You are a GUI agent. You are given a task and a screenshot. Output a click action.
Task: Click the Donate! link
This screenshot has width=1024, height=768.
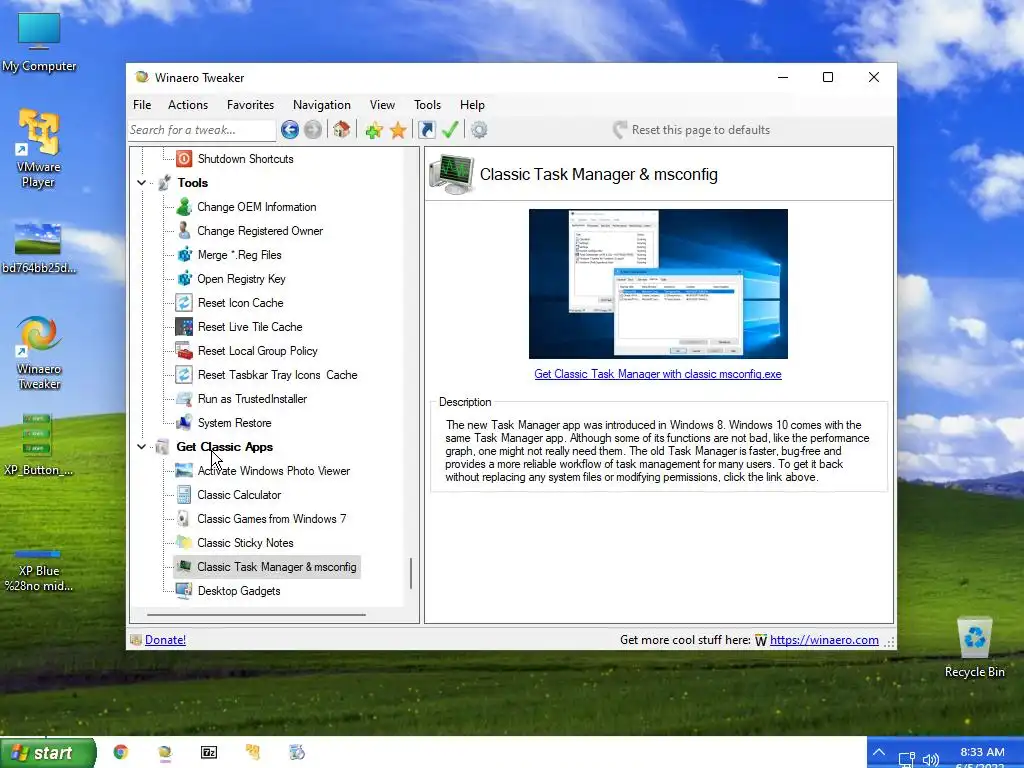click(165, 640)
